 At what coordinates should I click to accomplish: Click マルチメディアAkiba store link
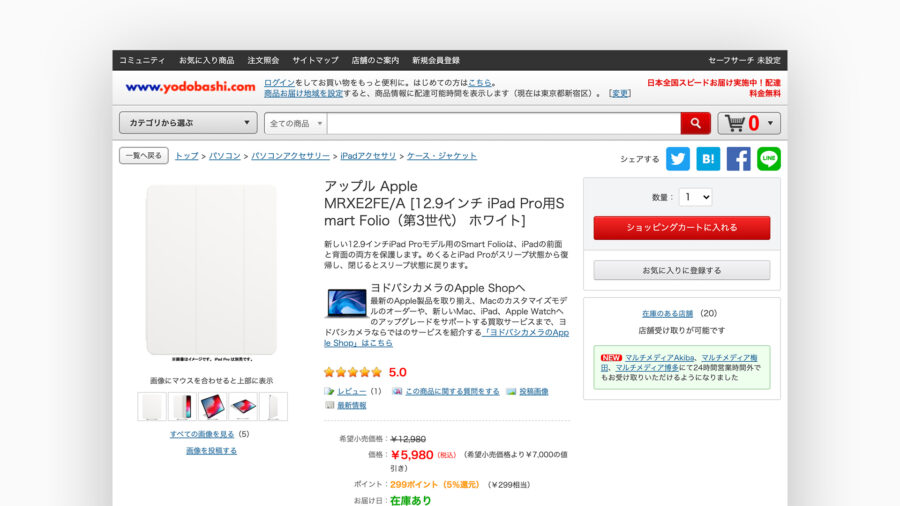[x=659, y=357]
